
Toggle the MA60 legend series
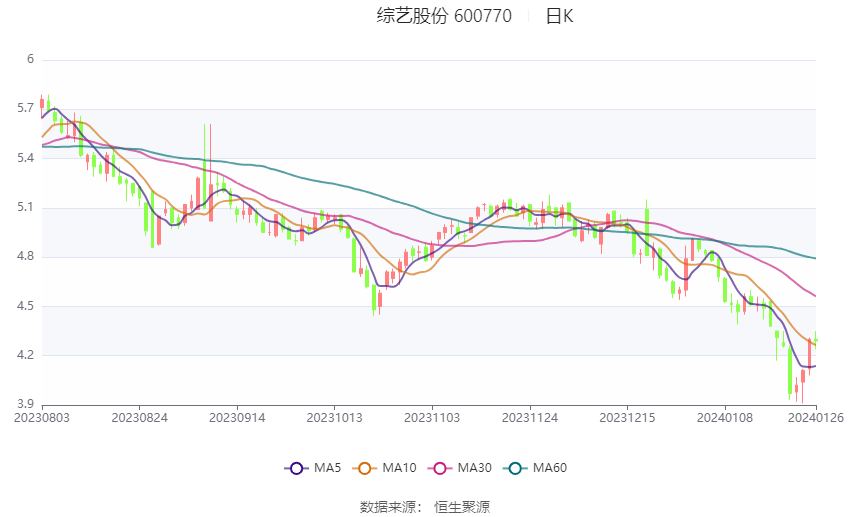(535, 468)
